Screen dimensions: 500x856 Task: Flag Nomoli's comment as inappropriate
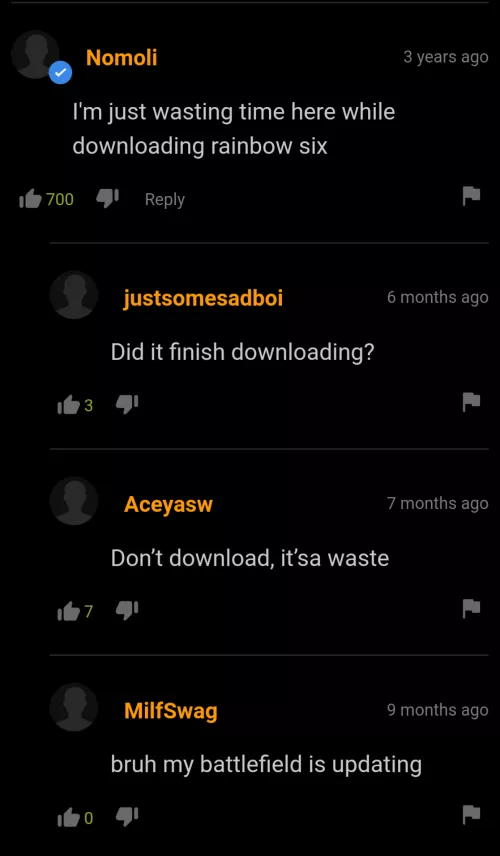coord(471,195)
